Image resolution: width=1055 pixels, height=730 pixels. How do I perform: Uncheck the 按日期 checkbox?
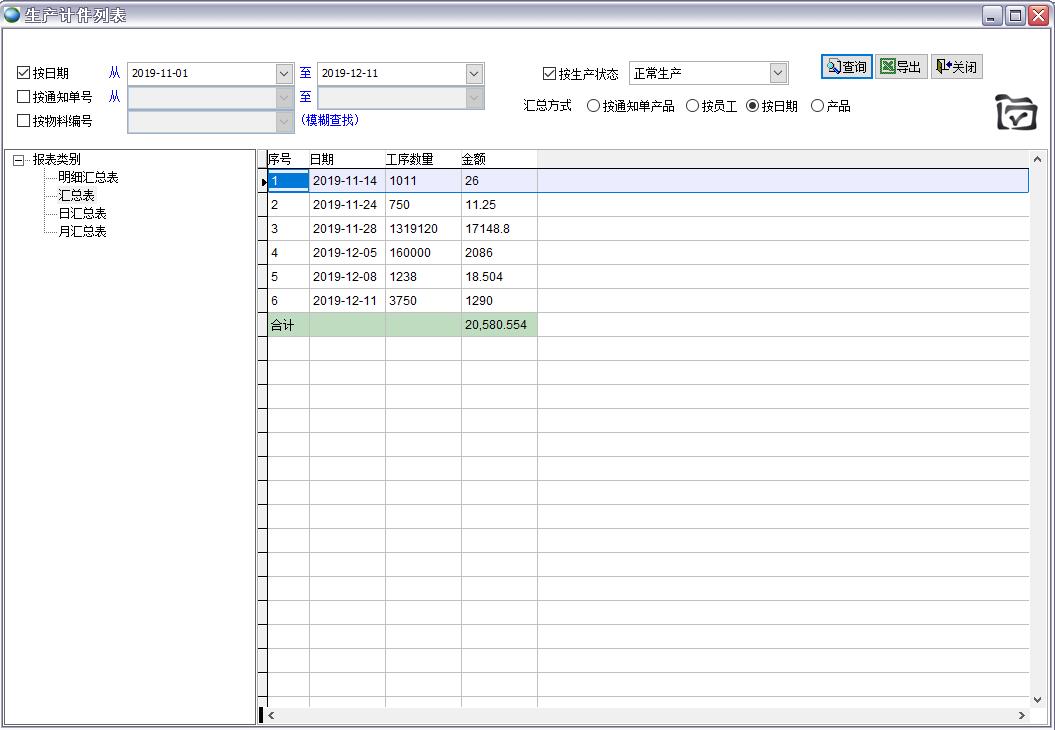click(24, 73)
